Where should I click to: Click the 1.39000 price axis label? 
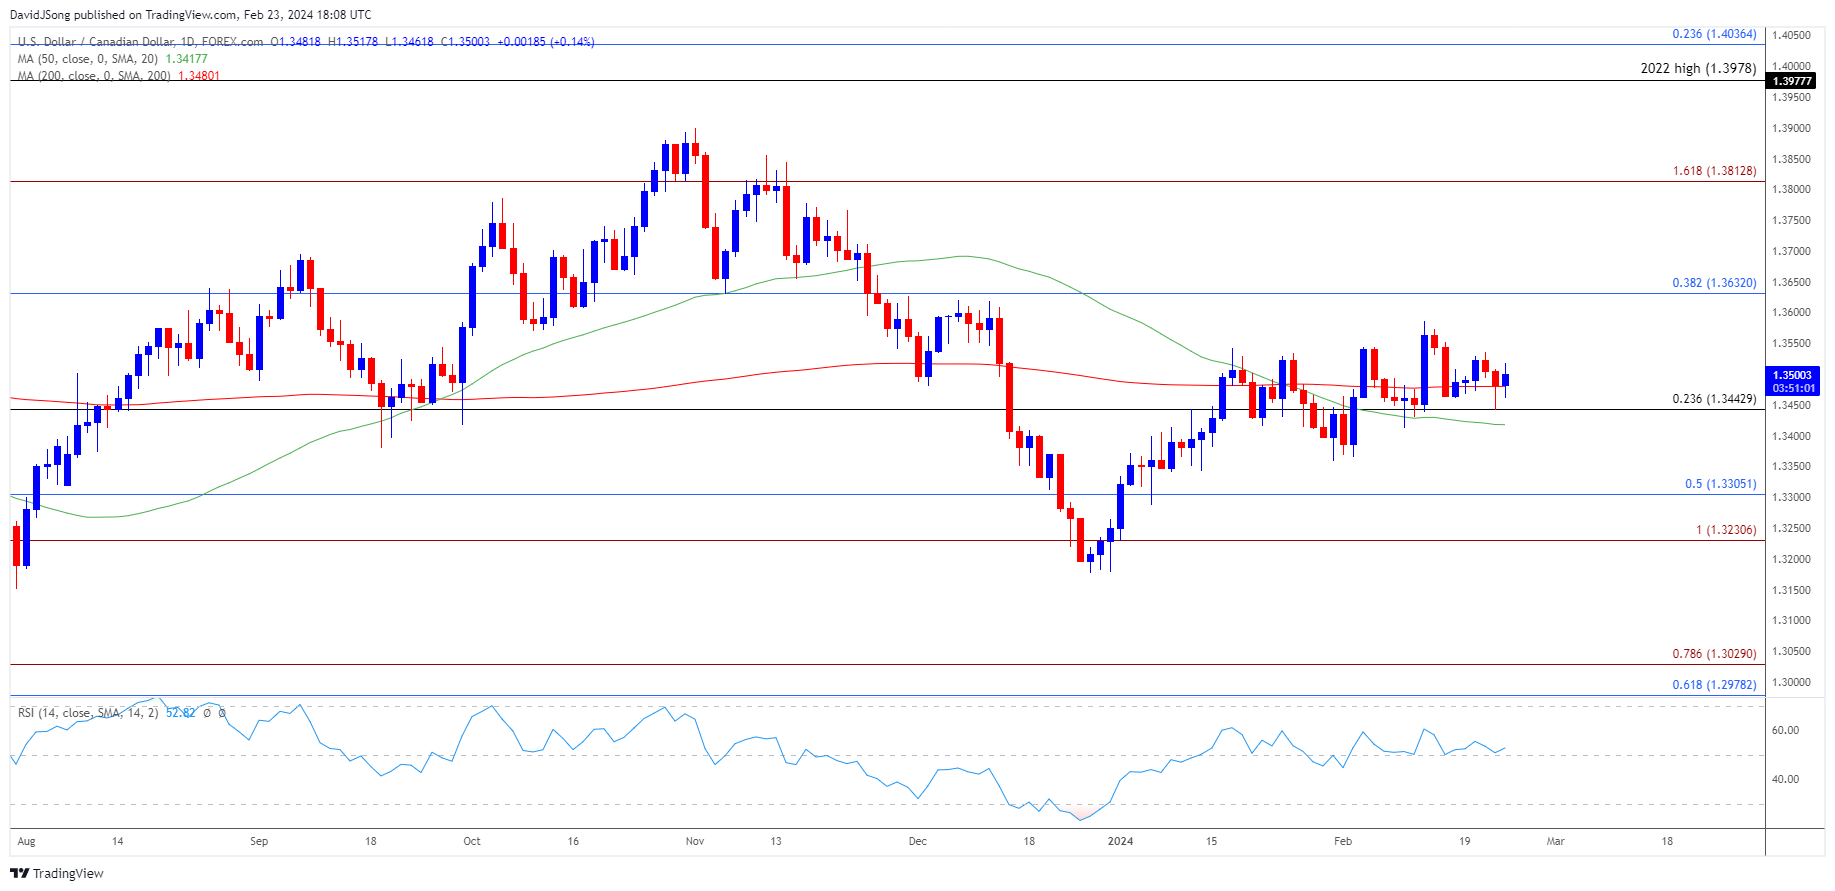point(1791,128)
